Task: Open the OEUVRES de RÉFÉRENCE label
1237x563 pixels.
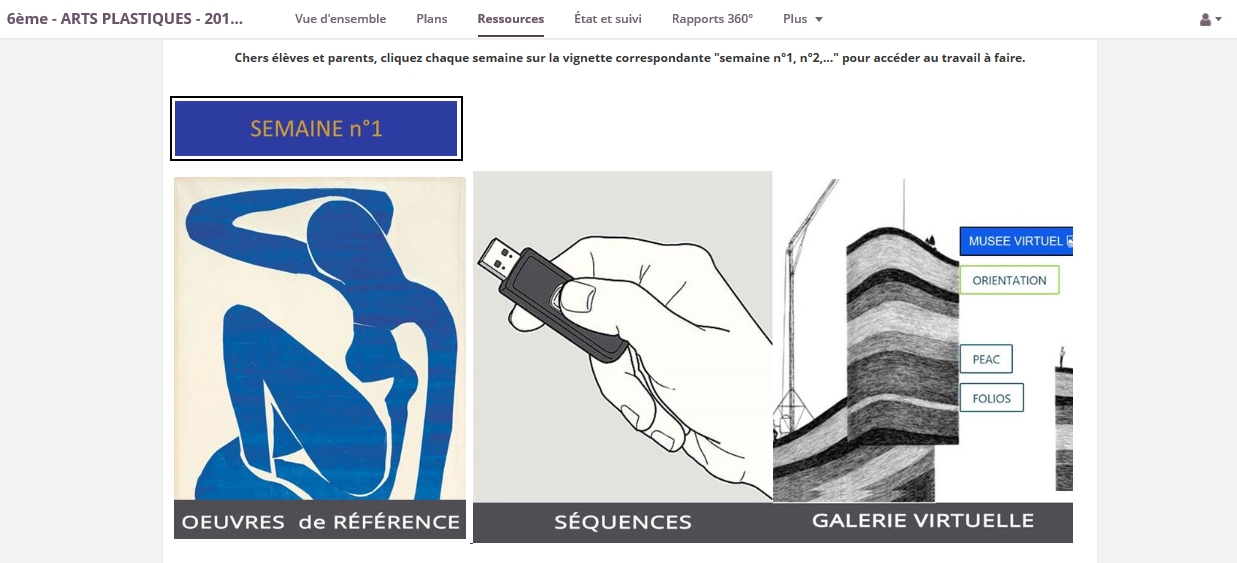Action: [320, 520]
